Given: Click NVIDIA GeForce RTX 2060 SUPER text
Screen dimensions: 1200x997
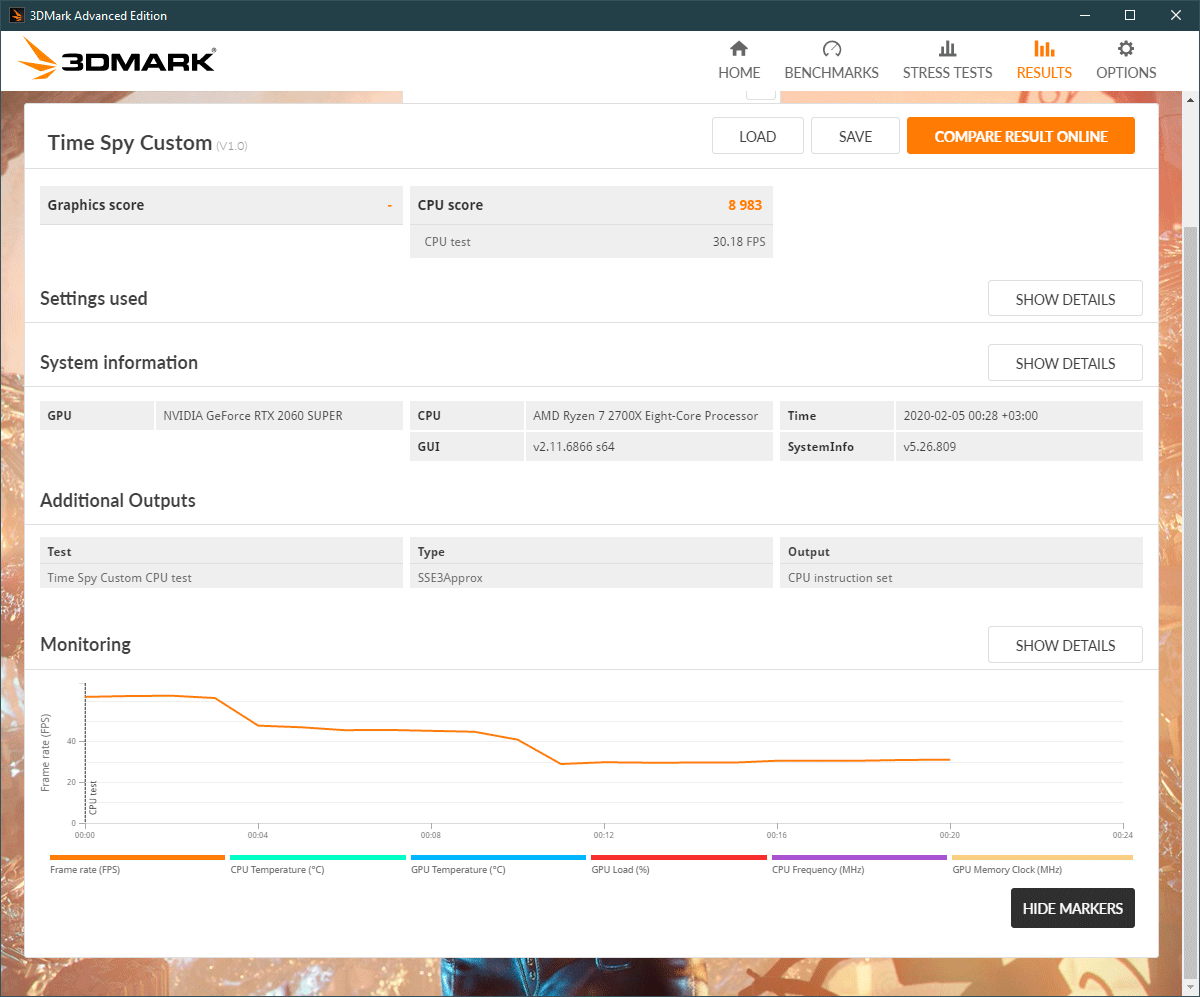Looking at the screenshot, I should pyautogui.click(x=253, y=416).
